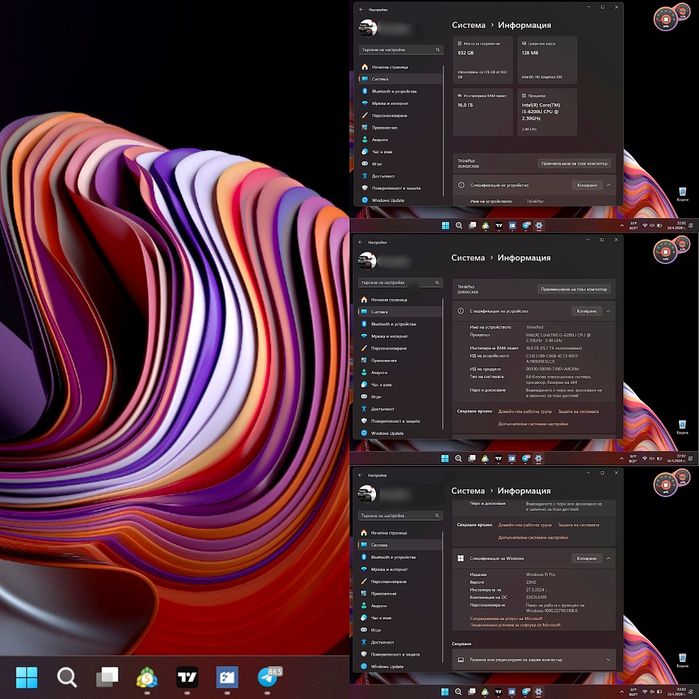This screenshot has height=699, width=699.
Task: Click the large magnifier Search taskbar icon
Action: 67,677
